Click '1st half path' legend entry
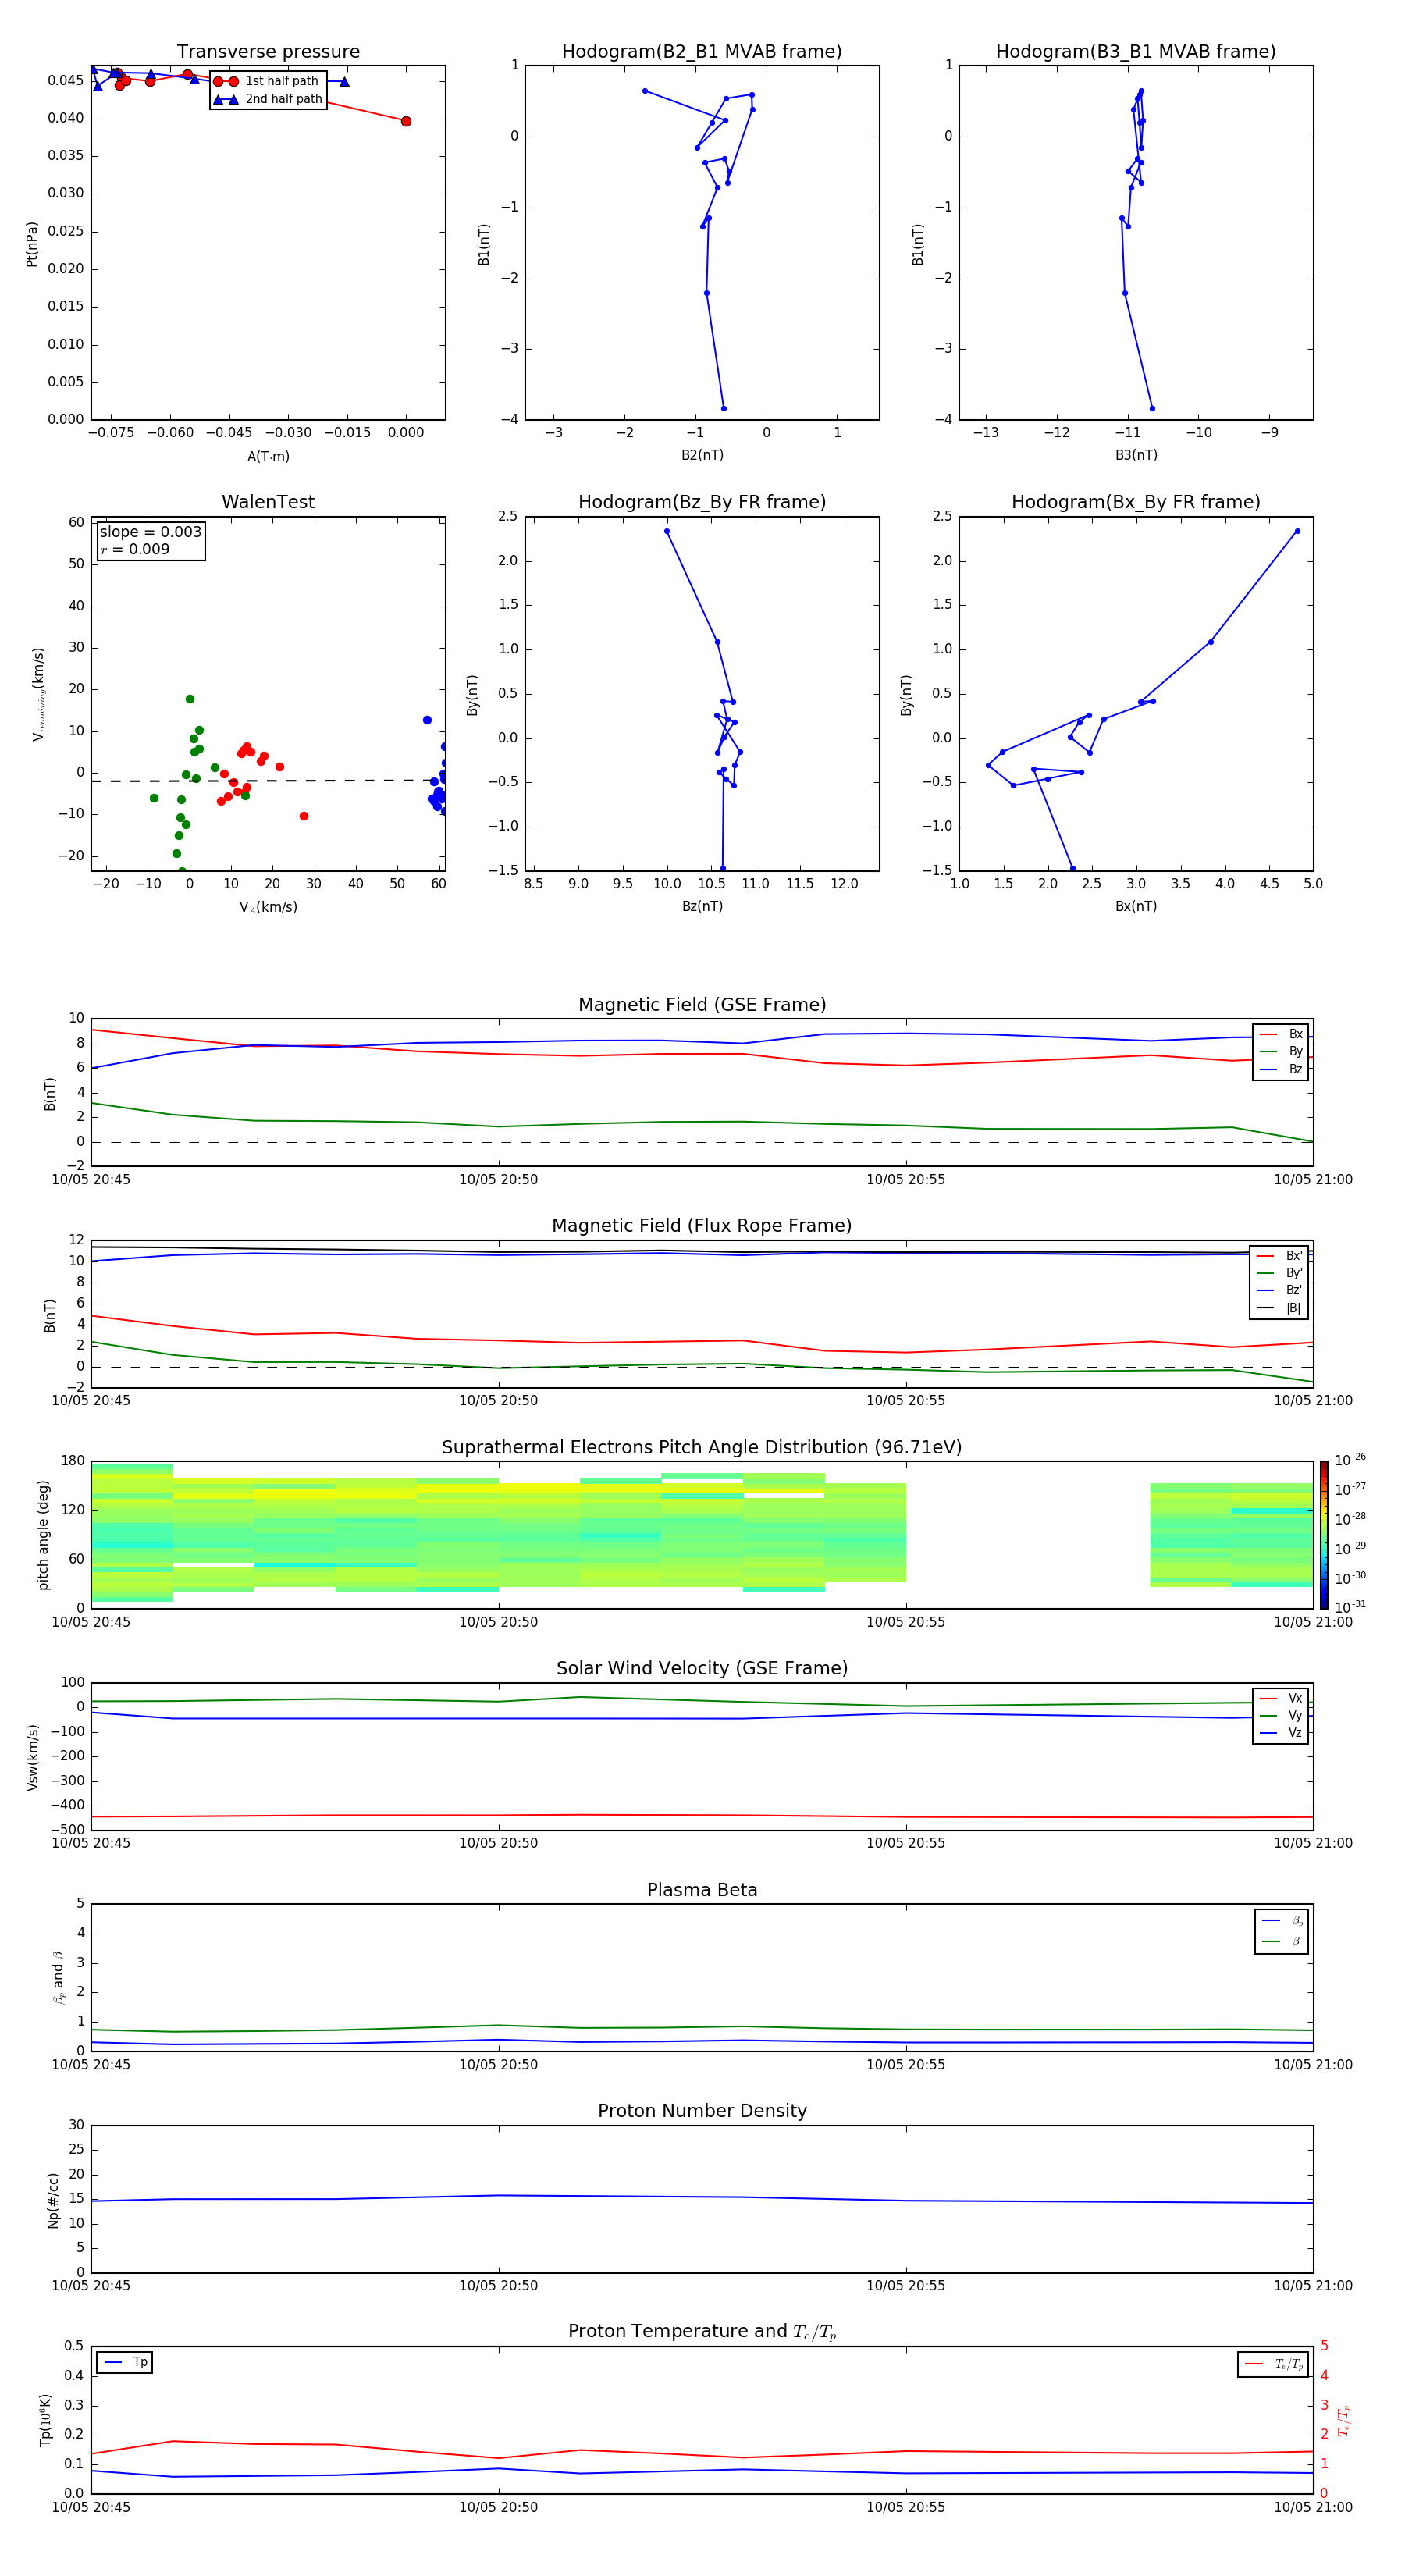Viewport: 1405px width, 2576px height. tap(267, 81)
